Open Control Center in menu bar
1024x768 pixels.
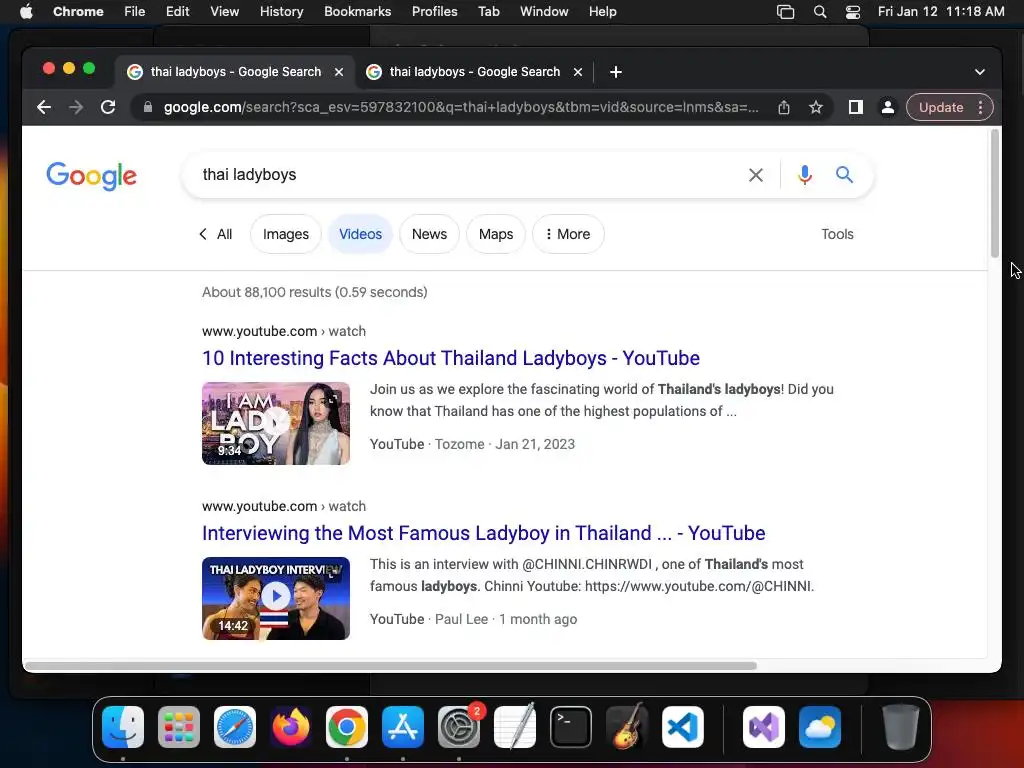[853, 12]
